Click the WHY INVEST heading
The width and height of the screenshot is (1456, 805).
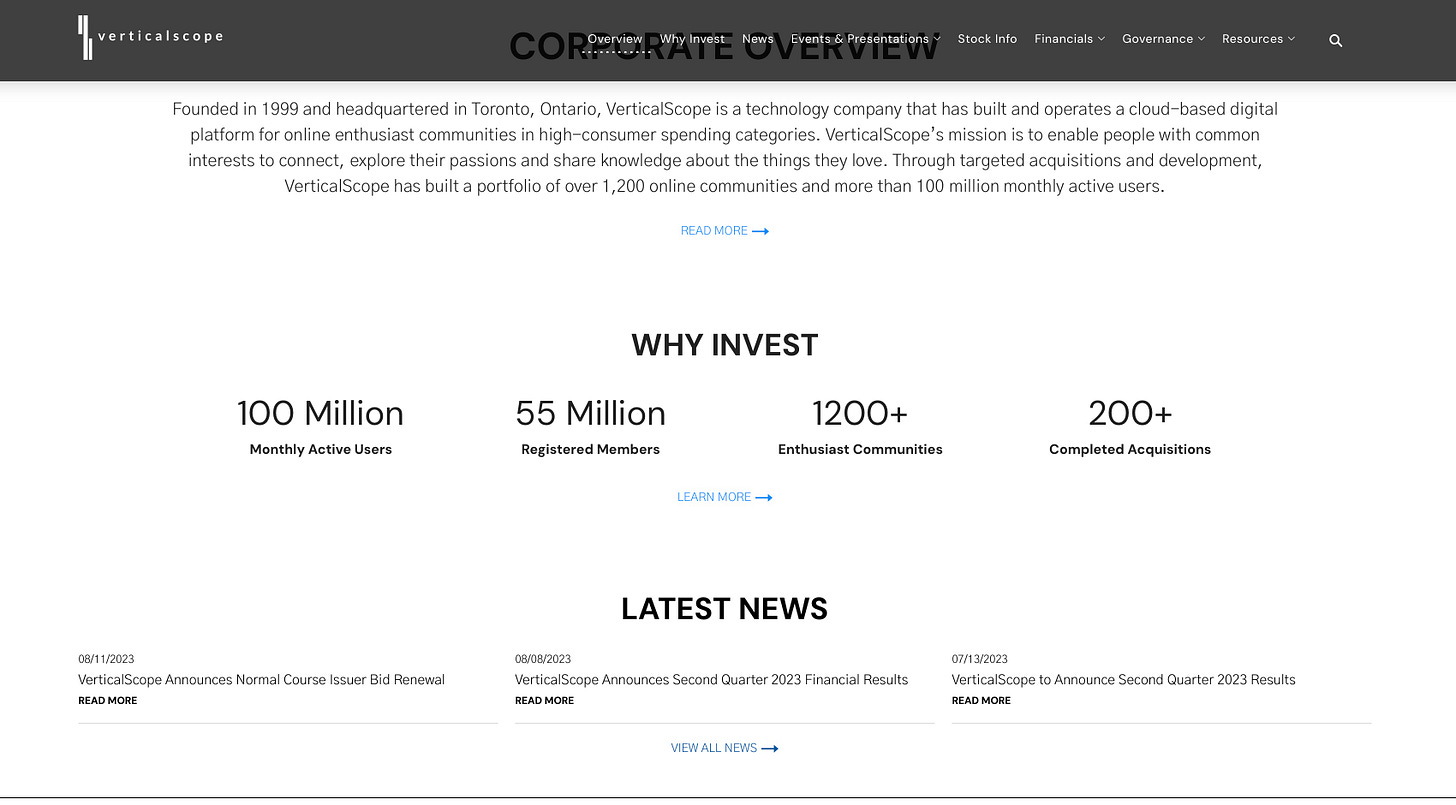725,345
